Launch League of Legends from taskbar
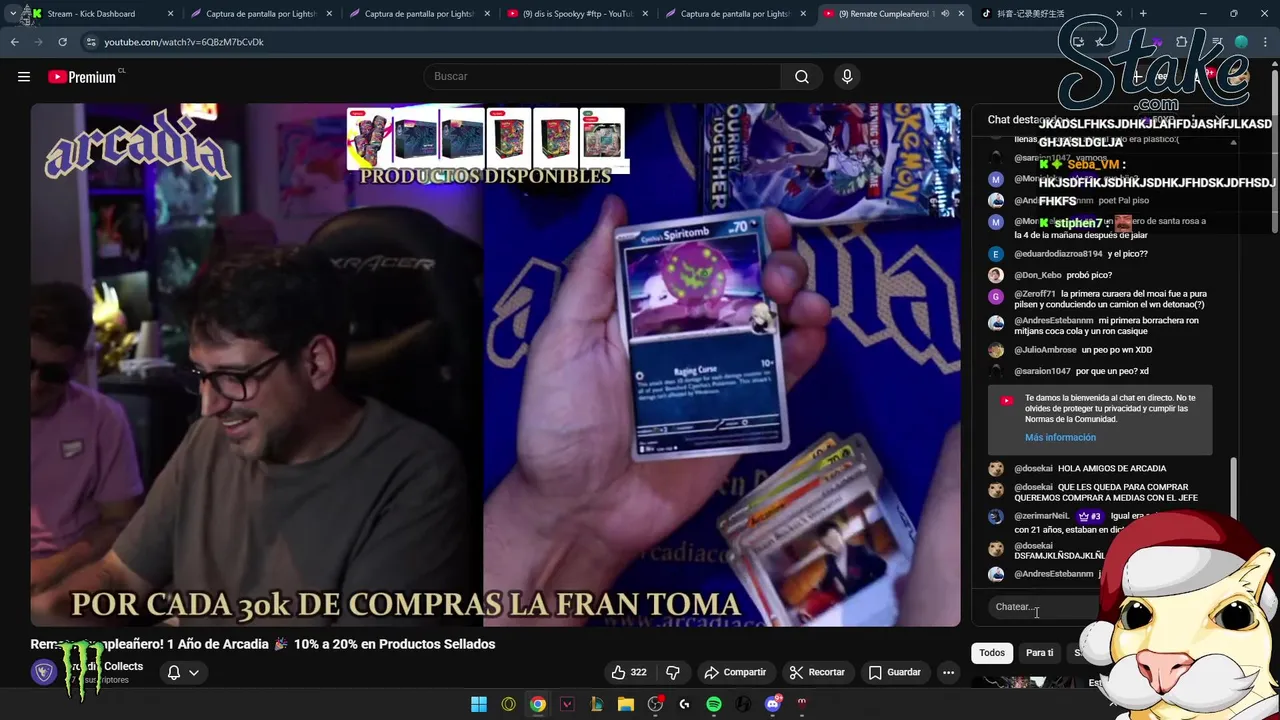Viewport: 1280px width, 720px height. click(596, 704)
